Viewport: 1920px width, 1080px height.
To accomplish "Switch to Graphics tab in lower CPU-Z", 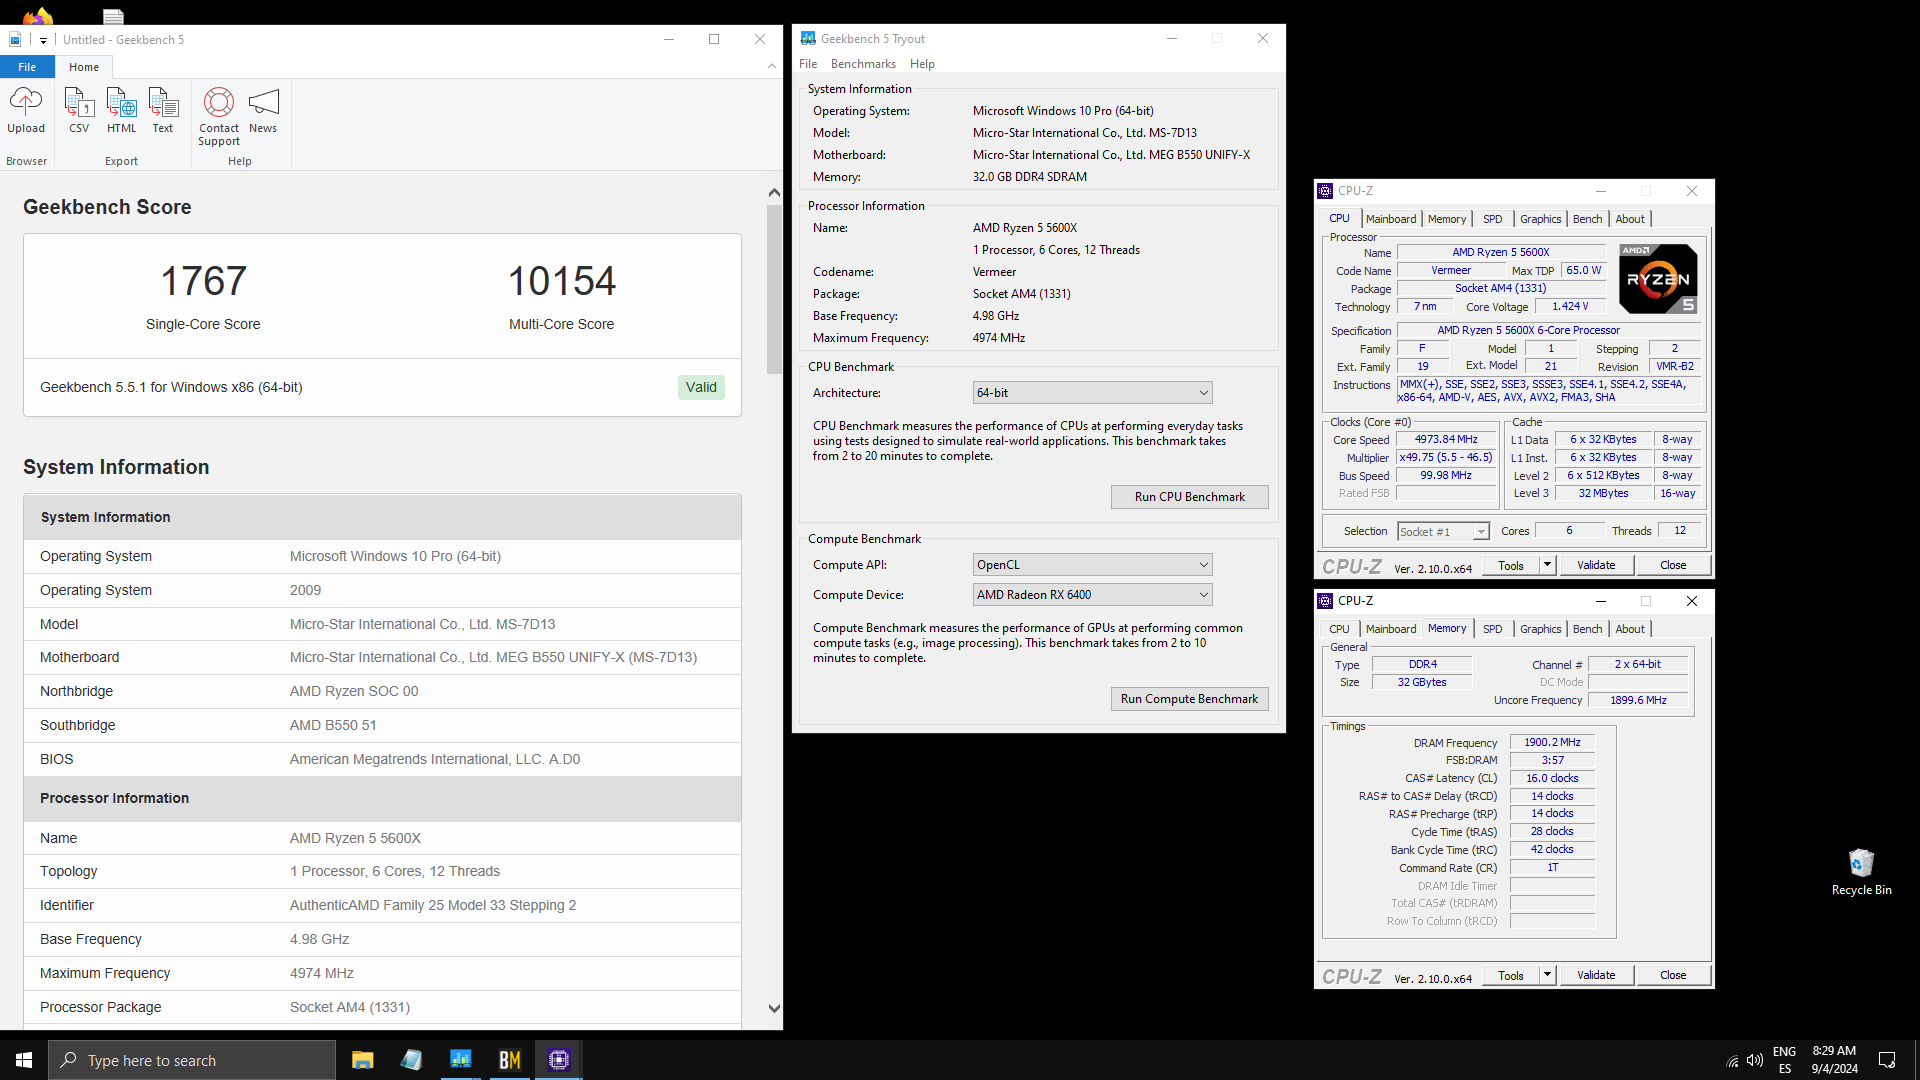I will coord(1540,629).
